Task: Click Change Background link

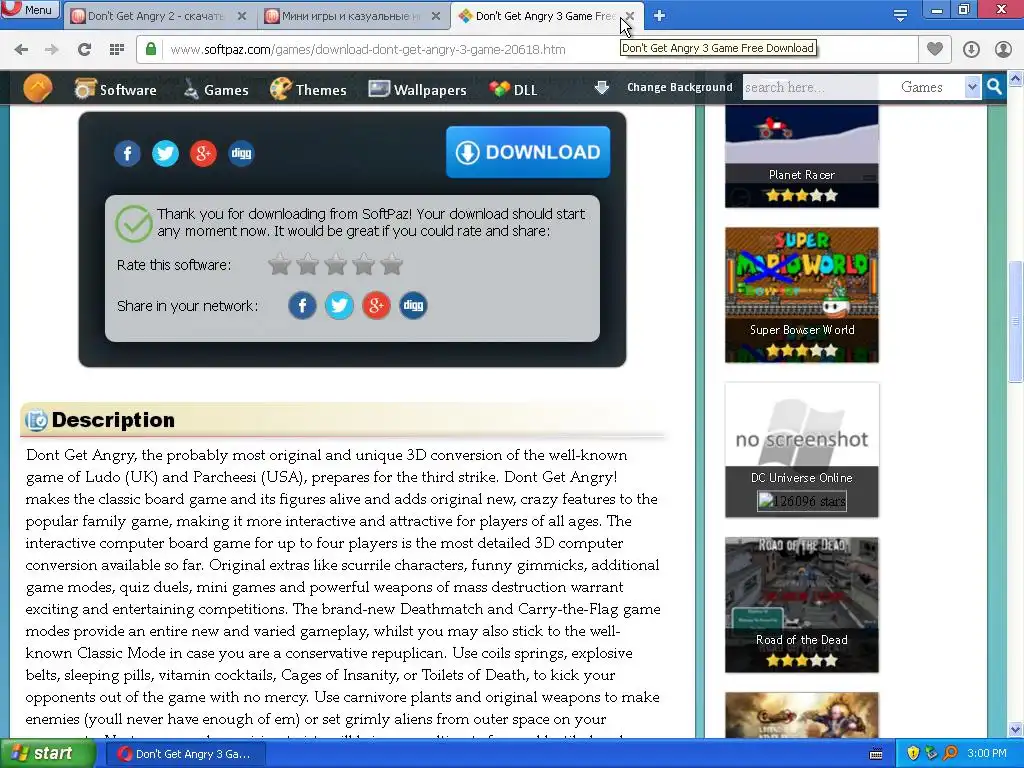Action: tap(680, 88)
